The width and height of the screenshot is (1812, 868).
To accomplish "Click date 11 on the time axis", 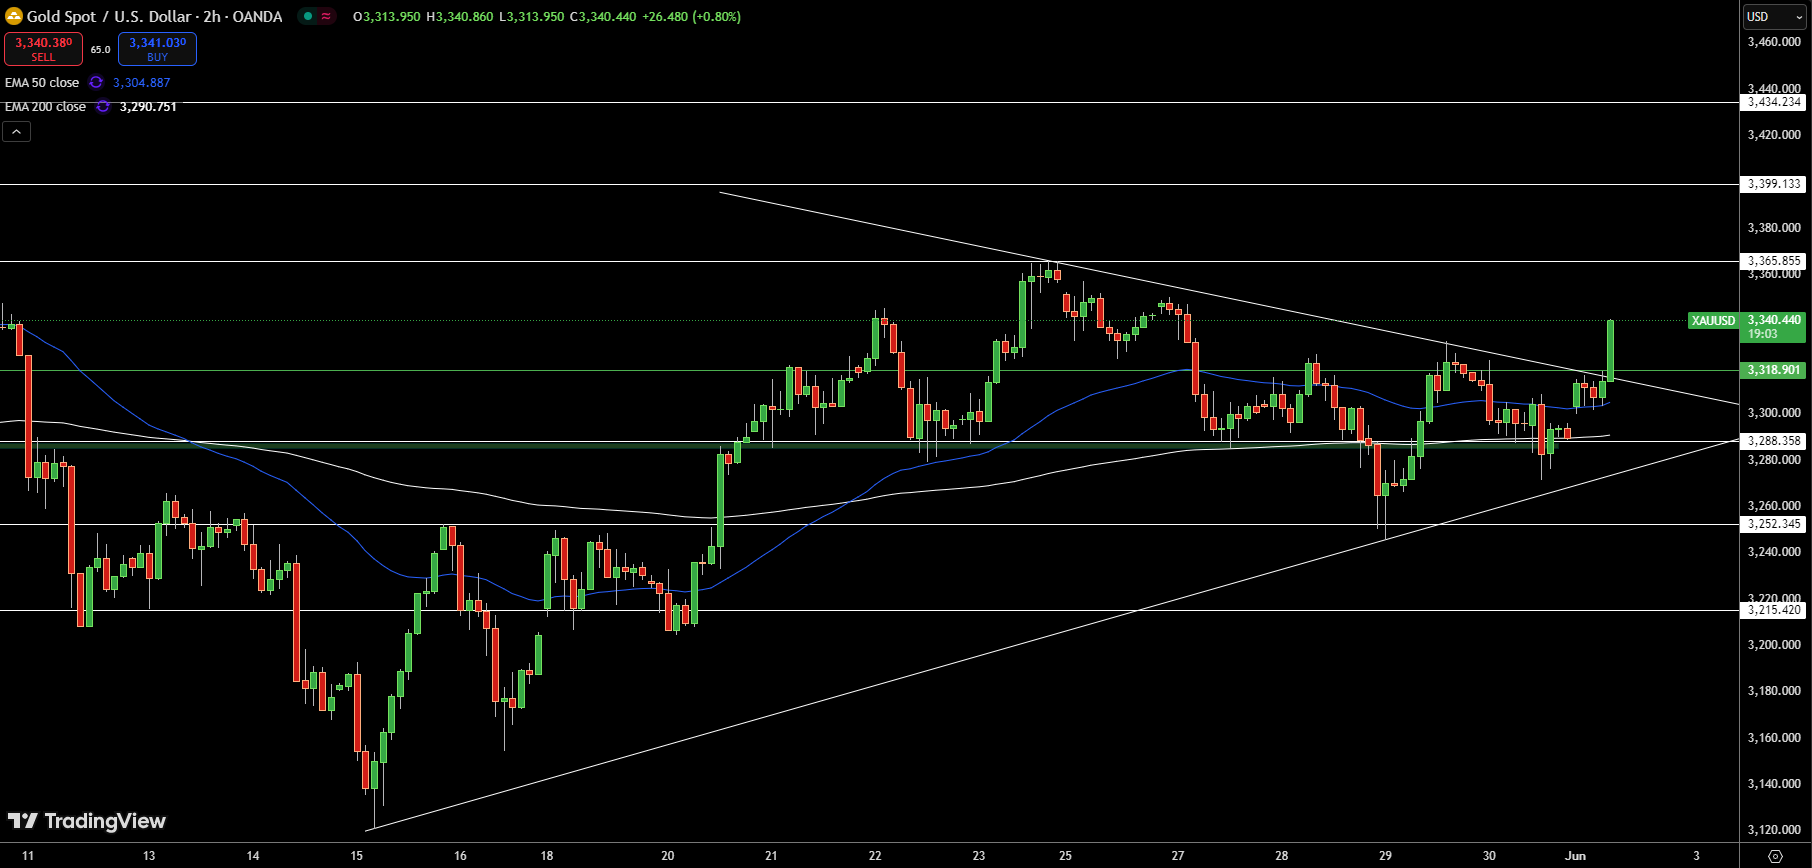I will (x=28, y=856).
